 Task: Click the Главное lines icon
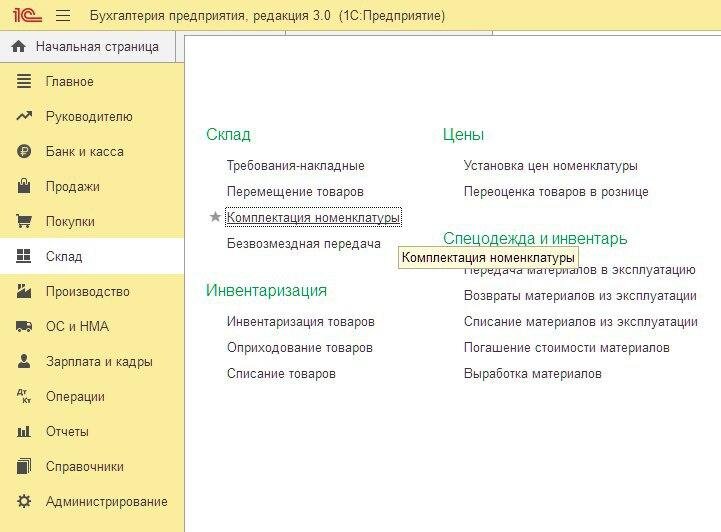[24, 81]
